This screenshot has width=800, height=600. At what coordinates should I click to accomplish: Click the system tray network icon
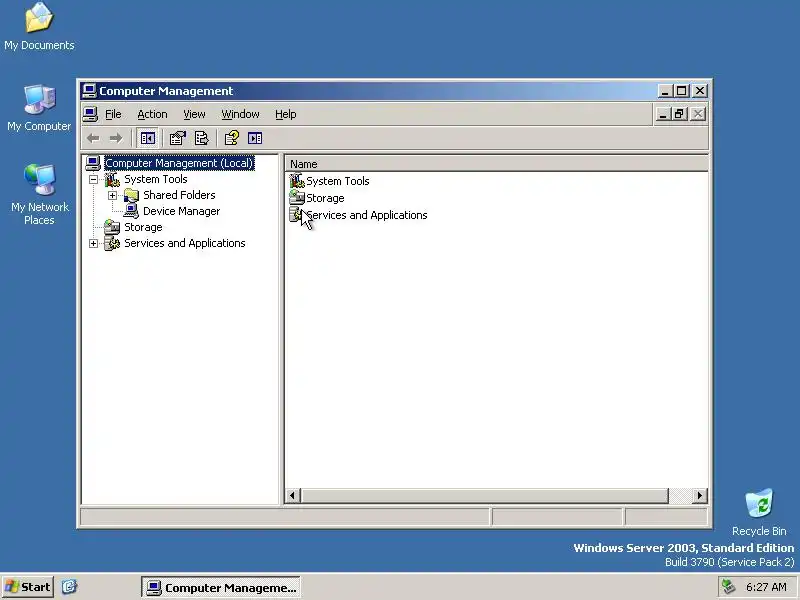coord(728,587)
